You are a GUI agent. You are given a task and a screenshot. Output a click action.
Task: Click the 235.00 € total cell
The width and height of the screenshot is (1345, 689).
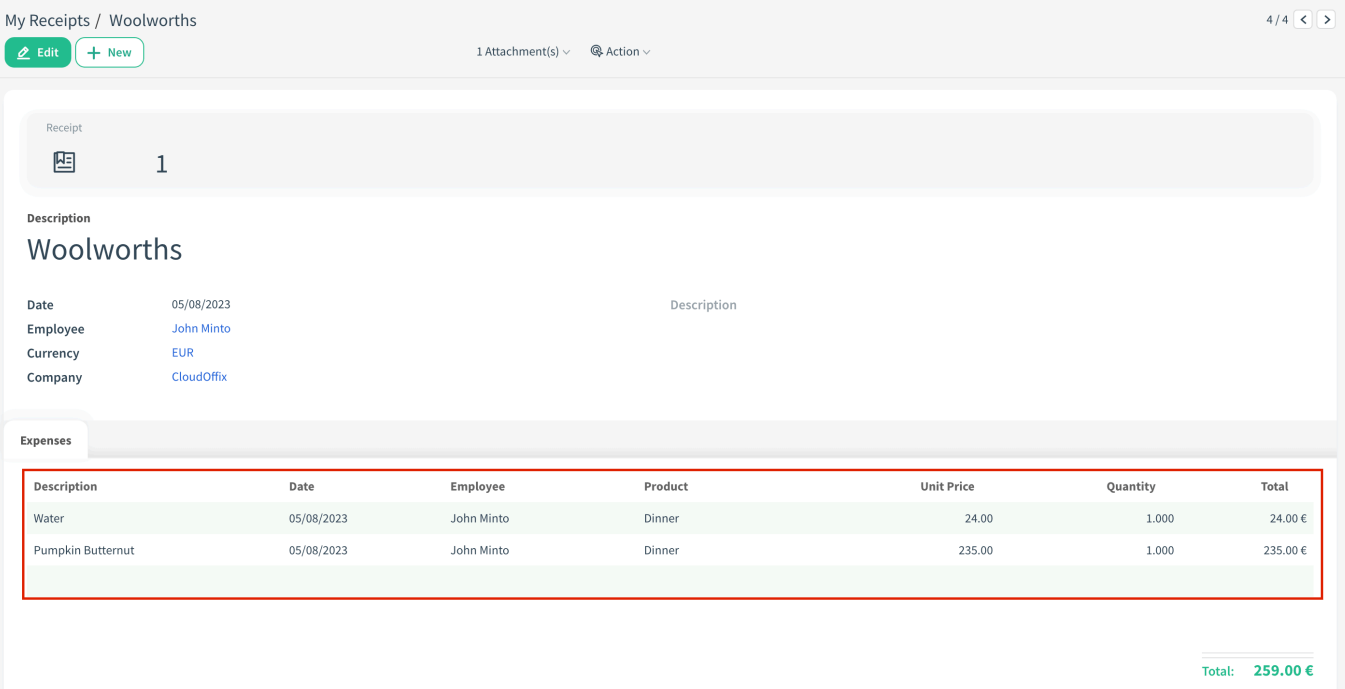point(1285,550)
